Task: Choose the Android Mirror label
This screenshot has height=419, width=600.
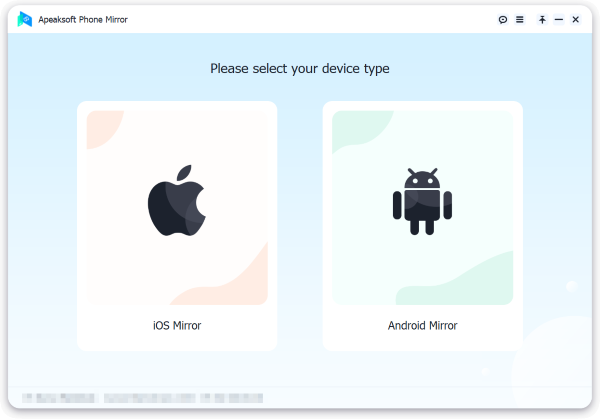Action: tap(422, 326)
